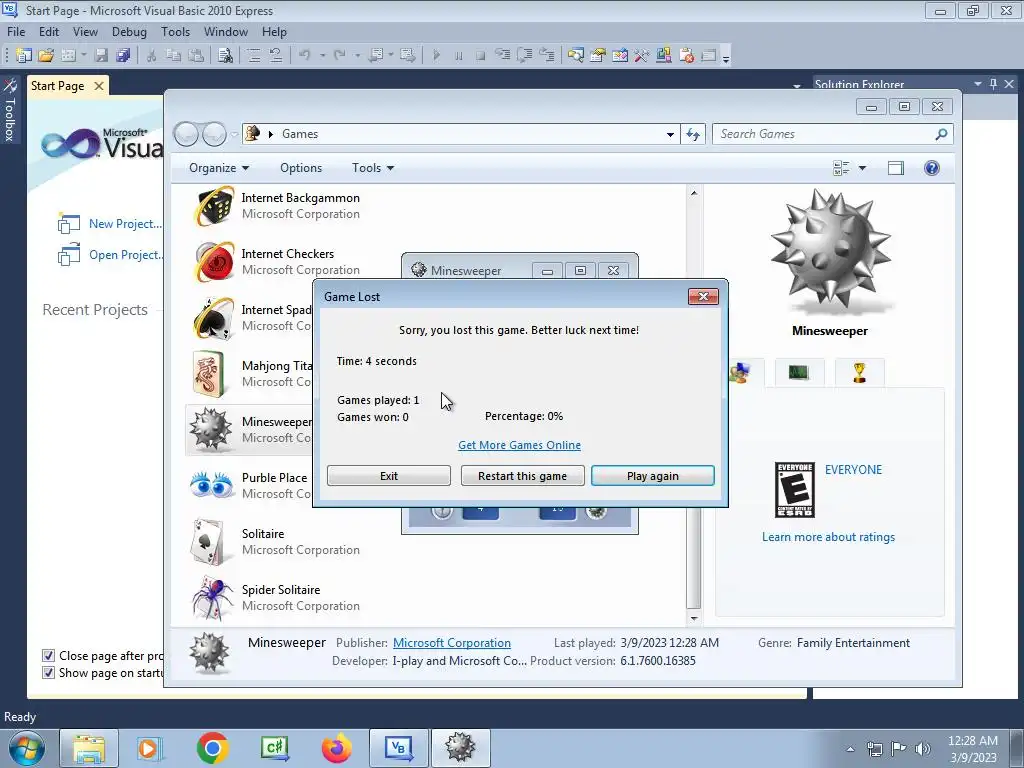The height and width of the screenshot is (768, 1024).
Task: Expand the Tools dropdown in Games window
Action: click(x=373, y=168)
